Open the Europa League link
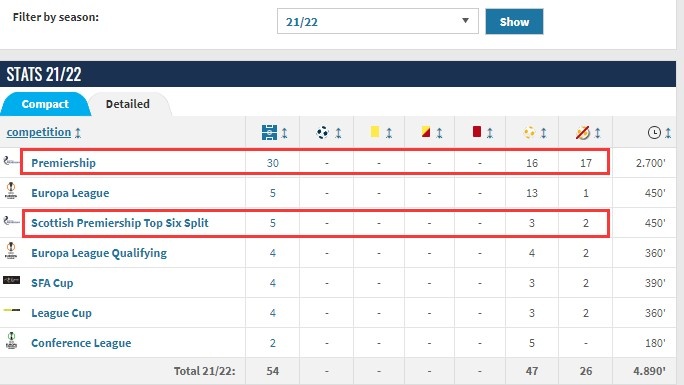Image resolution: width=684 pixels, height=385 pixels. (70, 193)
